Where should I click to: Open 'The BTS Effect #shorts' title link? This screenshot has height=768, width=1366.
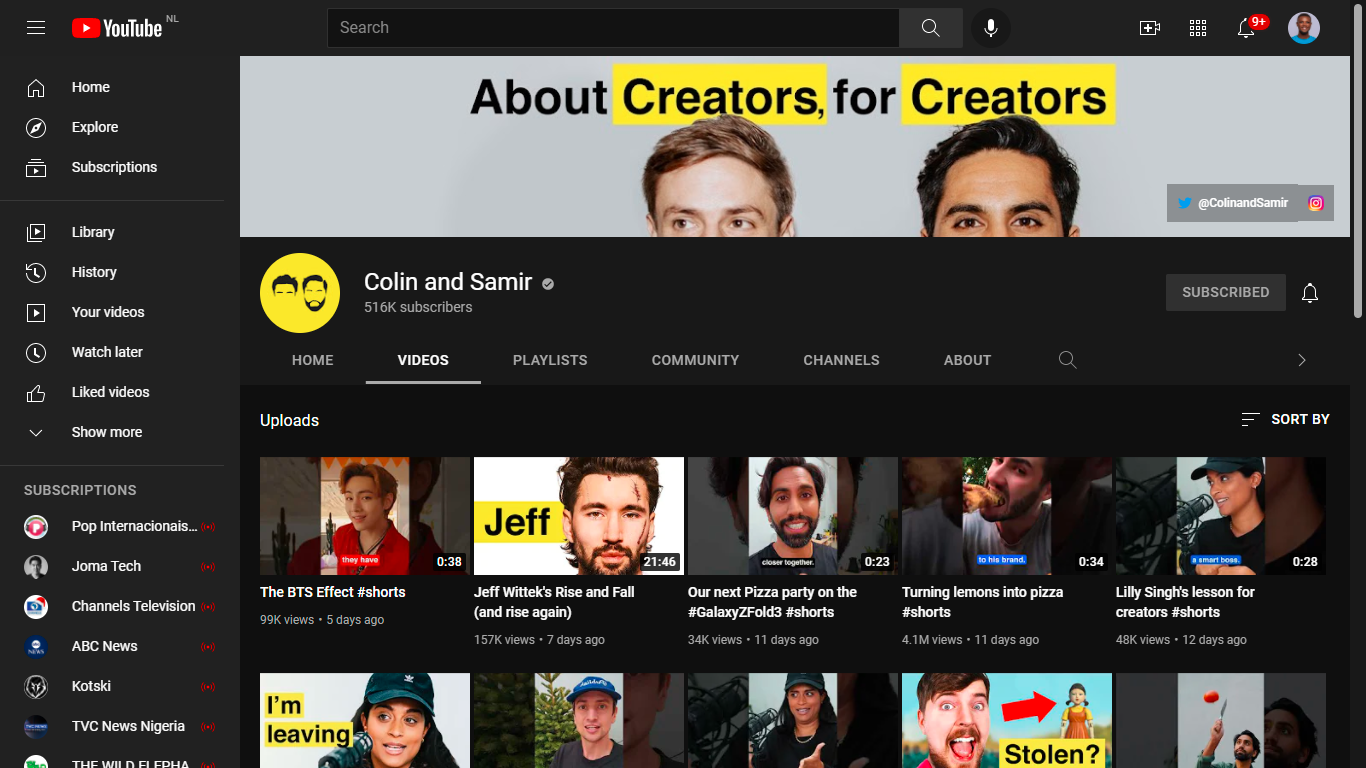pyautogui.click(x=333, y=592)
